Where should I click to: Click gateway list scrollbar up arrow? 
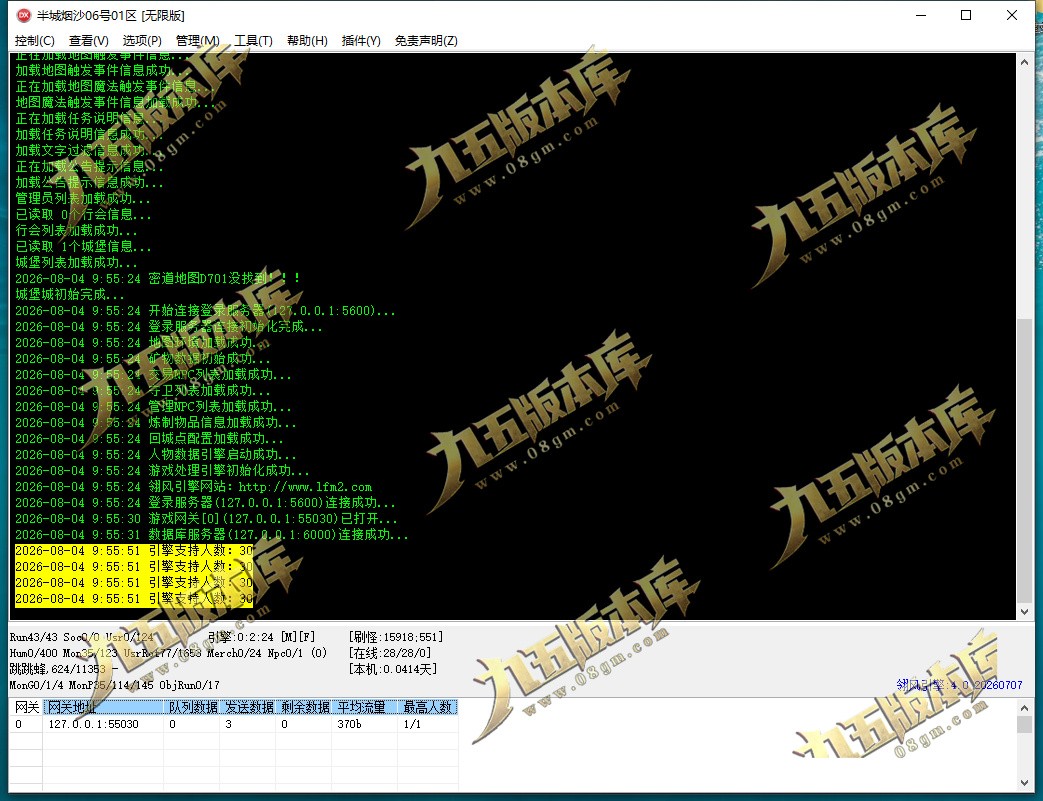[1024, 708]
